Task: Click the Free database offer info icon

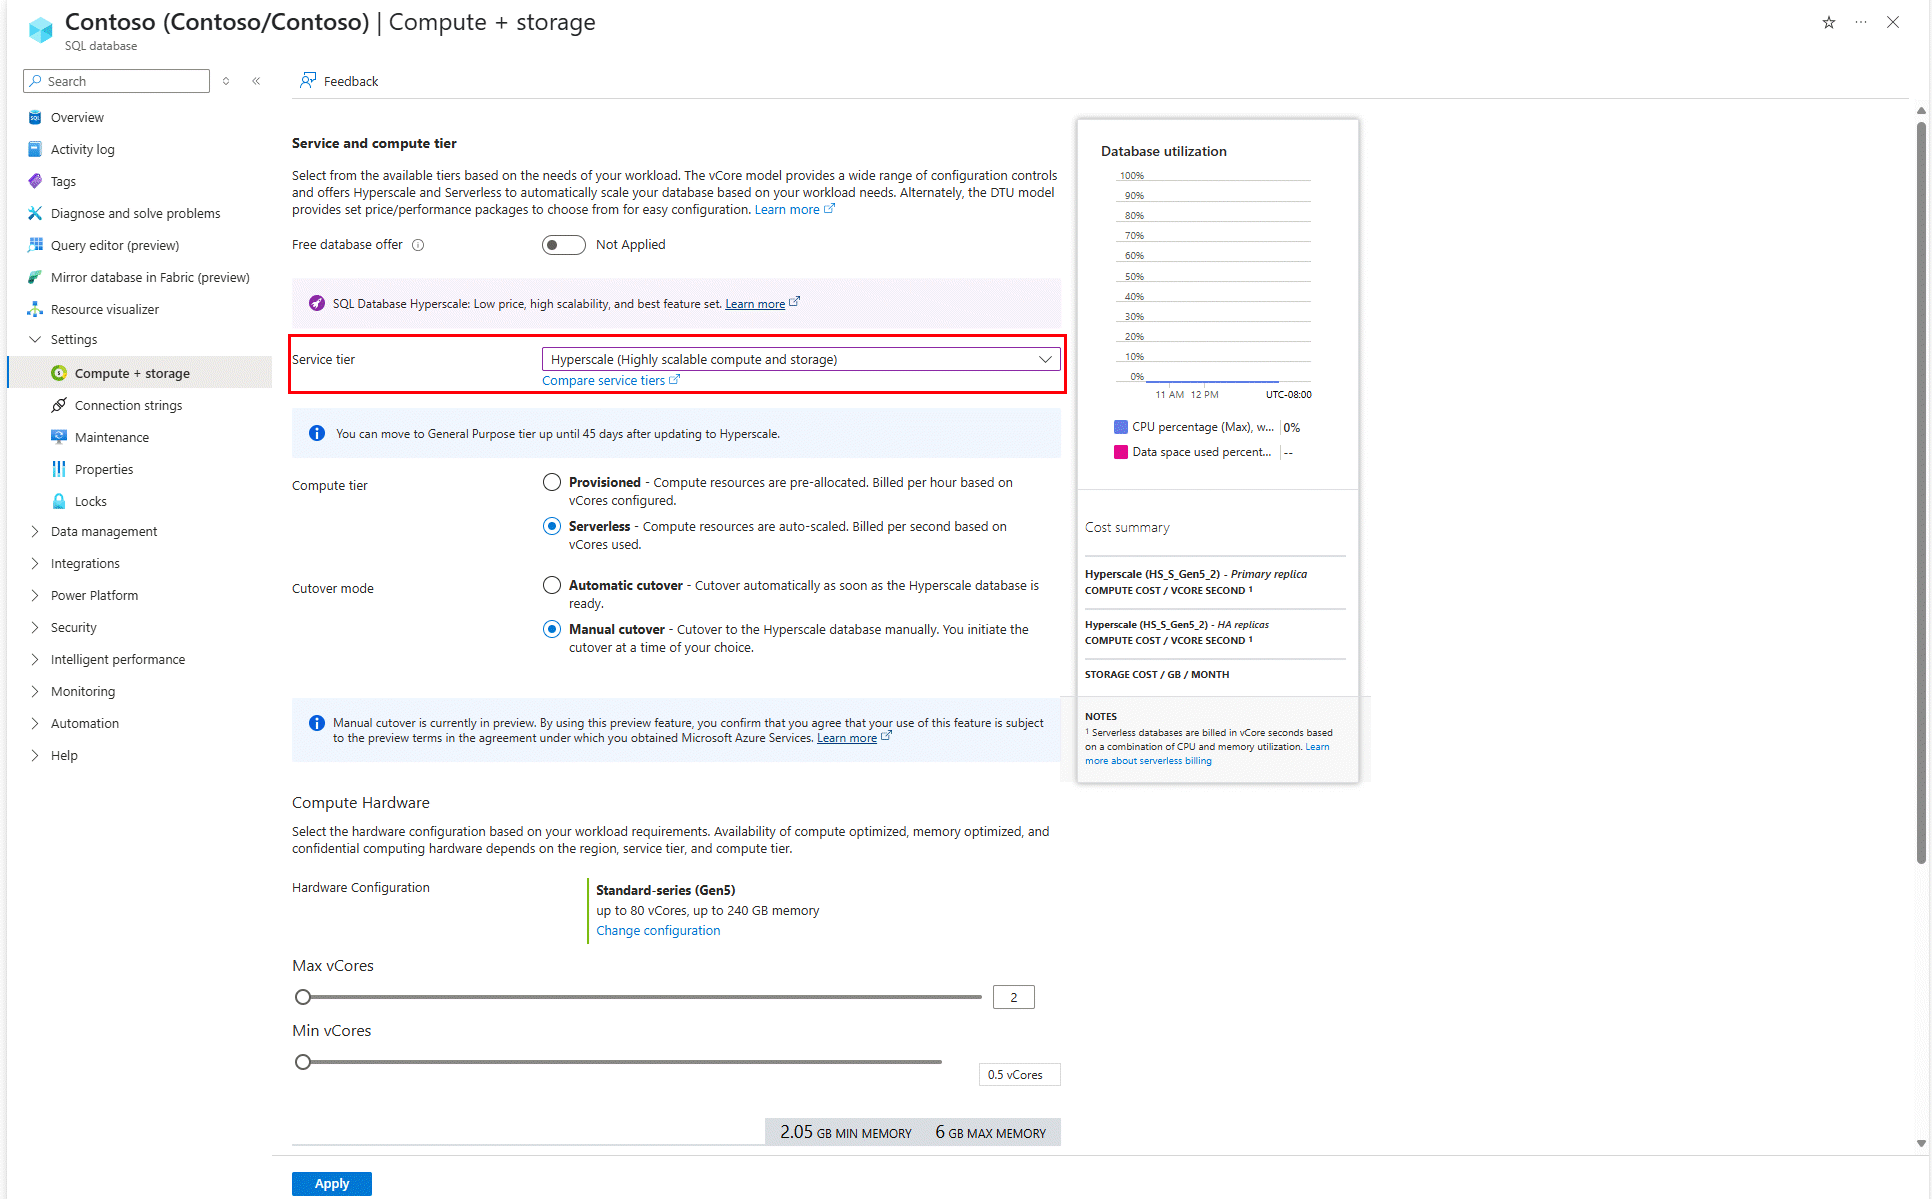Action: click(x=418, y=245)
